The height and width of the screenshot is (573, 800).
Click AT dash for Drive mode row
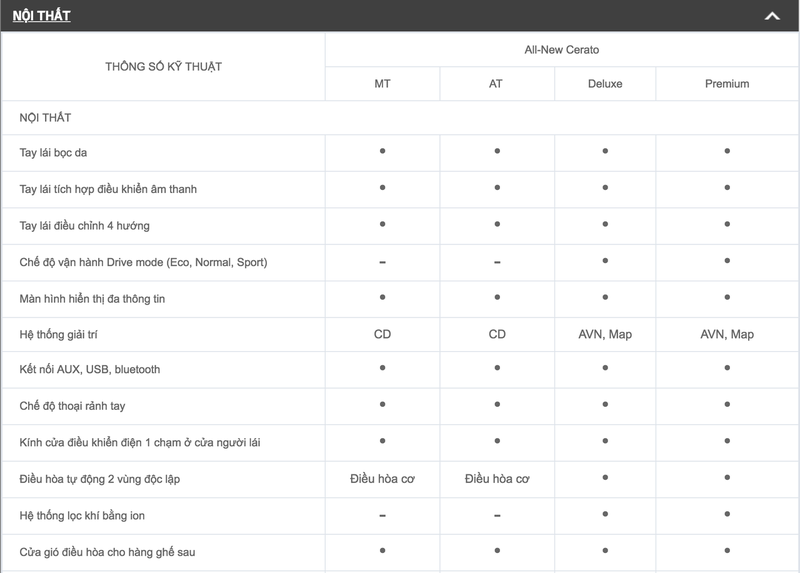point(497,262)
